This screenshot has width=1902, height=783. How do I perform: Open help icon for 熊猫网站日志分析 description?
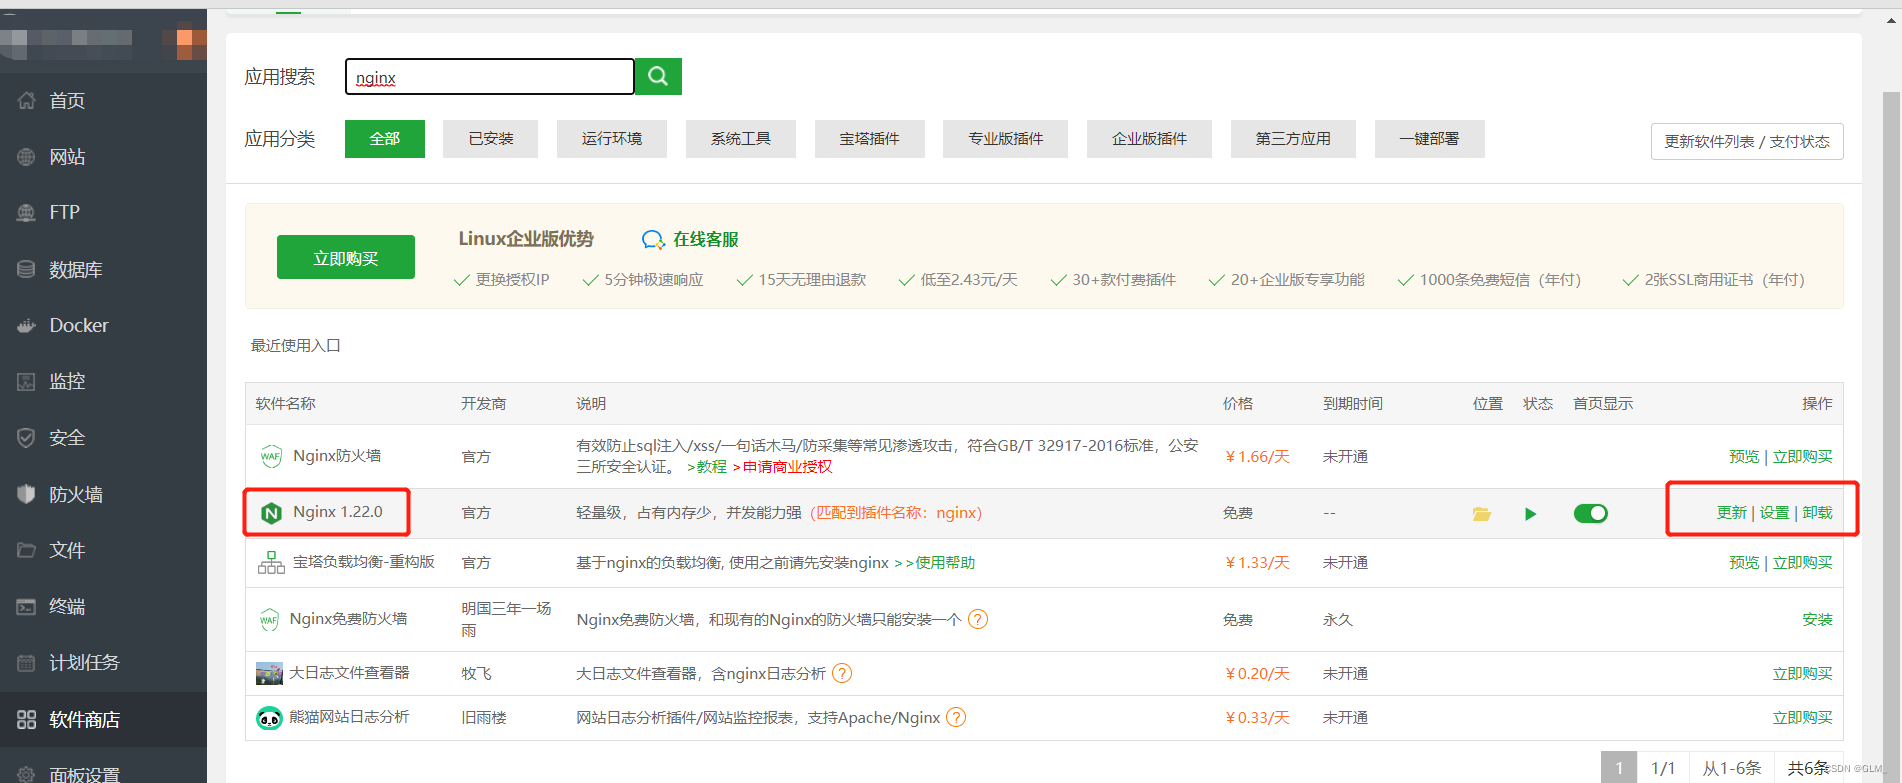pos(956,717)
